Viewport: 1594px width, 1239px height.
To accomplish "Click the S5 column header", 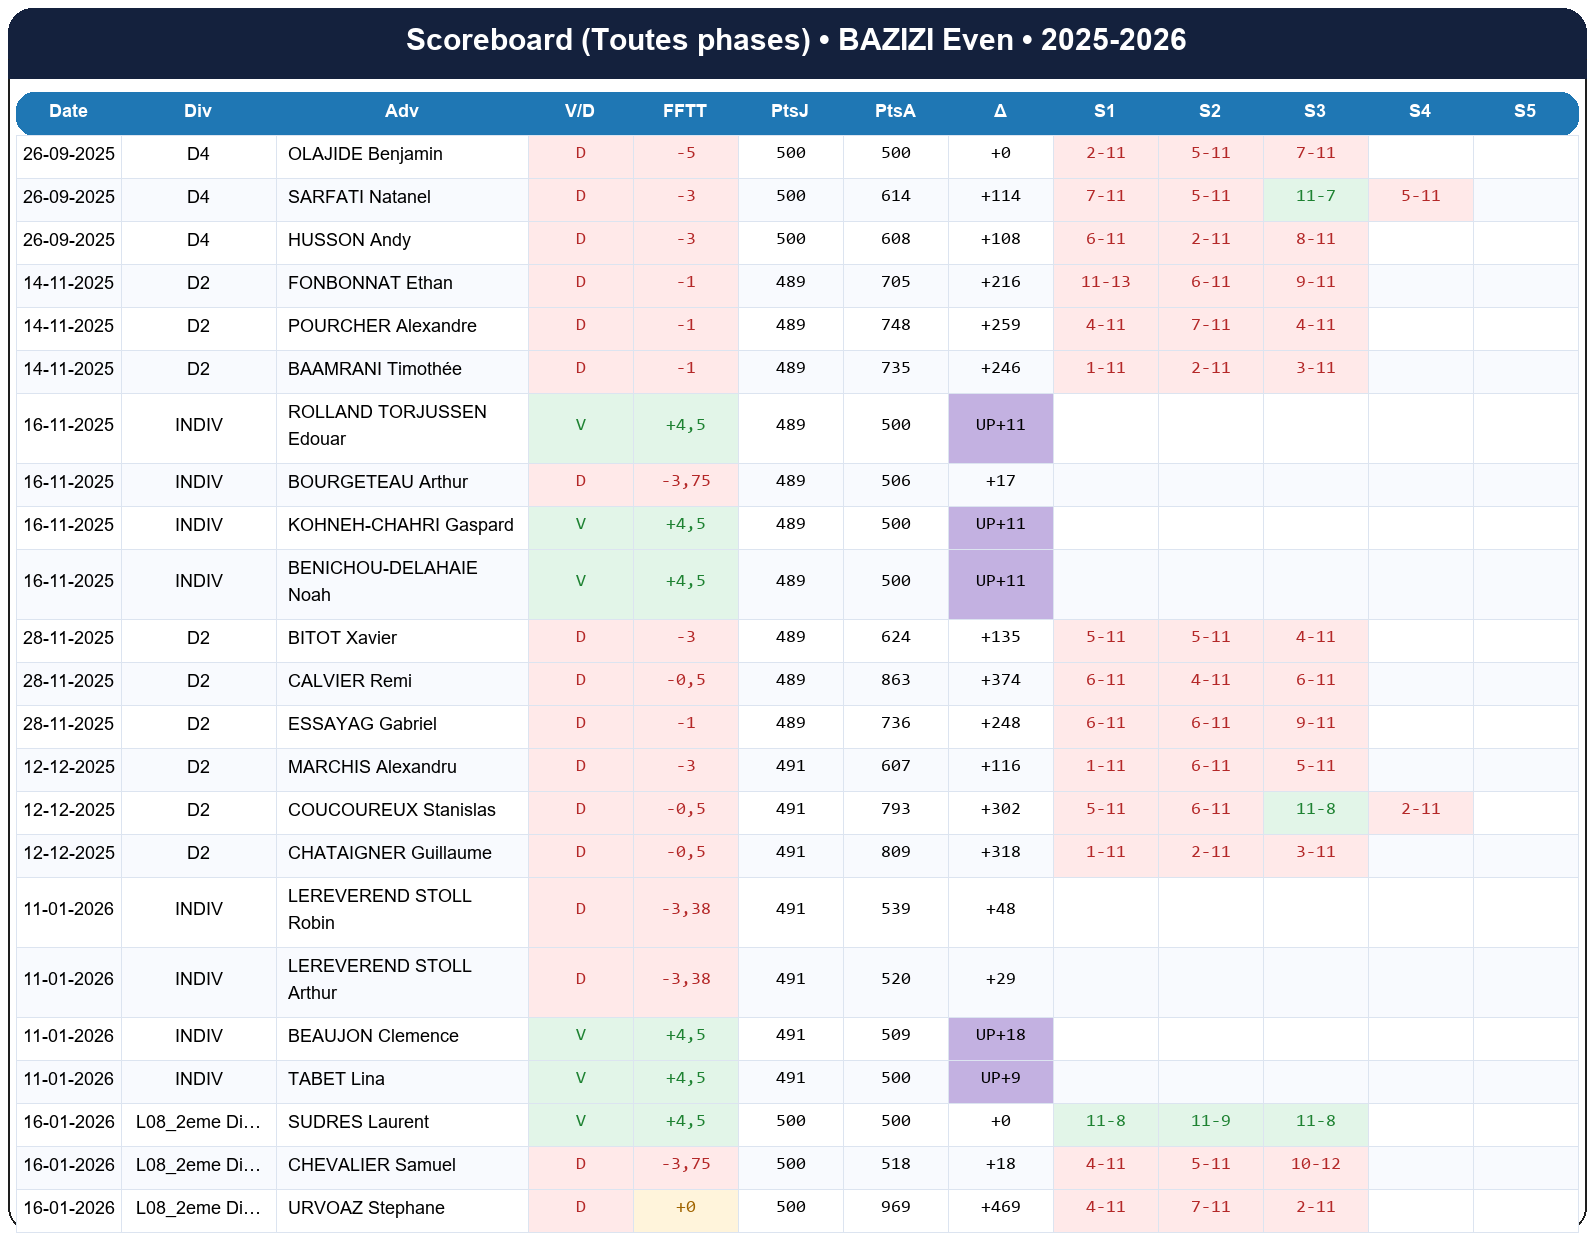I will click(1524, 111).
